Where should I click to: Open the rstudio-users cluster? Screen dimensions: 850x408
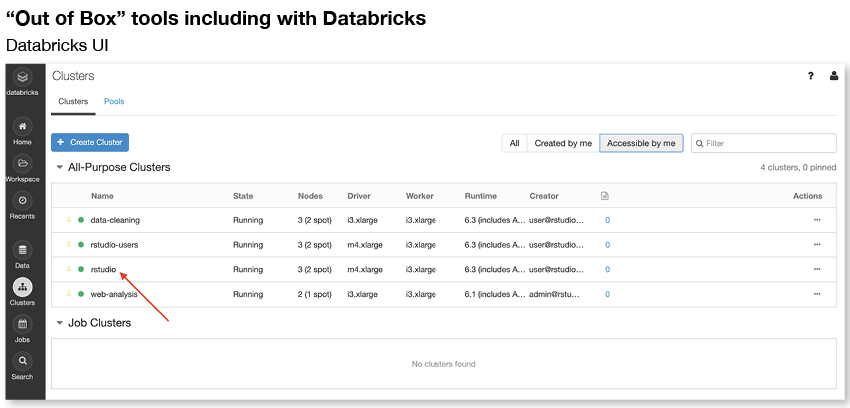(114, 245)
